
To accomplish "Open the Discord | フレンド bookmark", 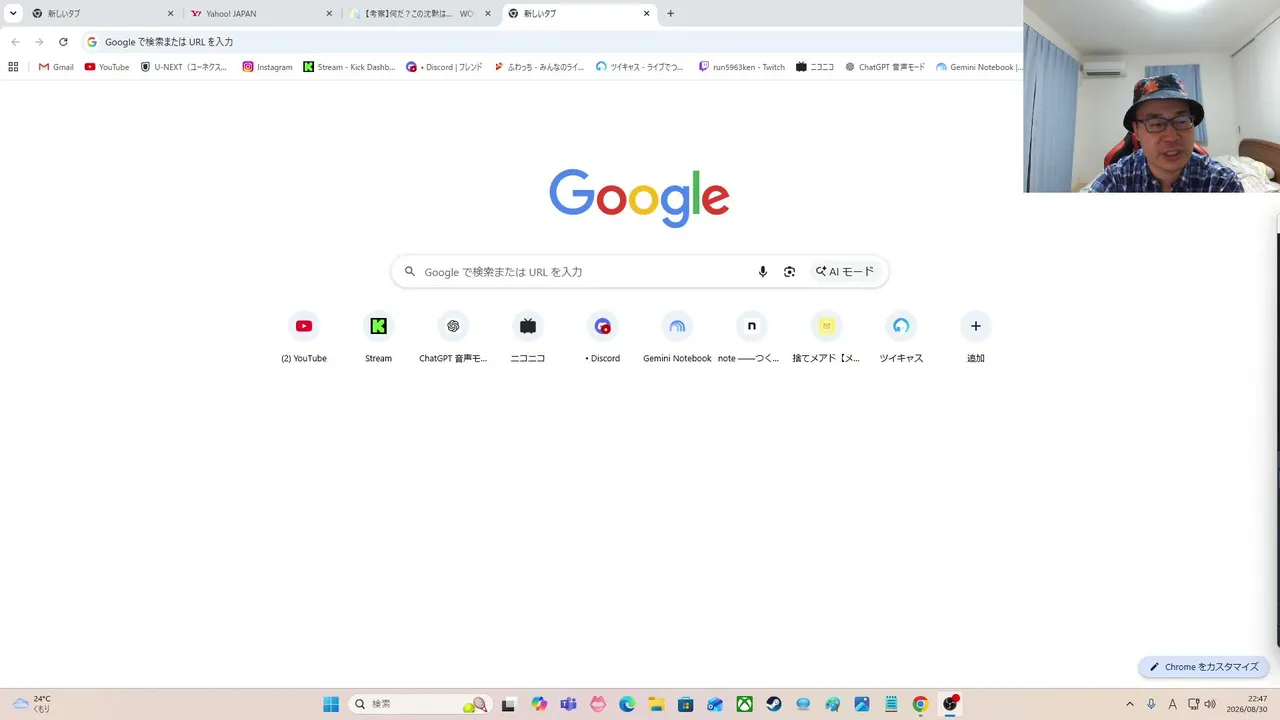I will [444, 67].
